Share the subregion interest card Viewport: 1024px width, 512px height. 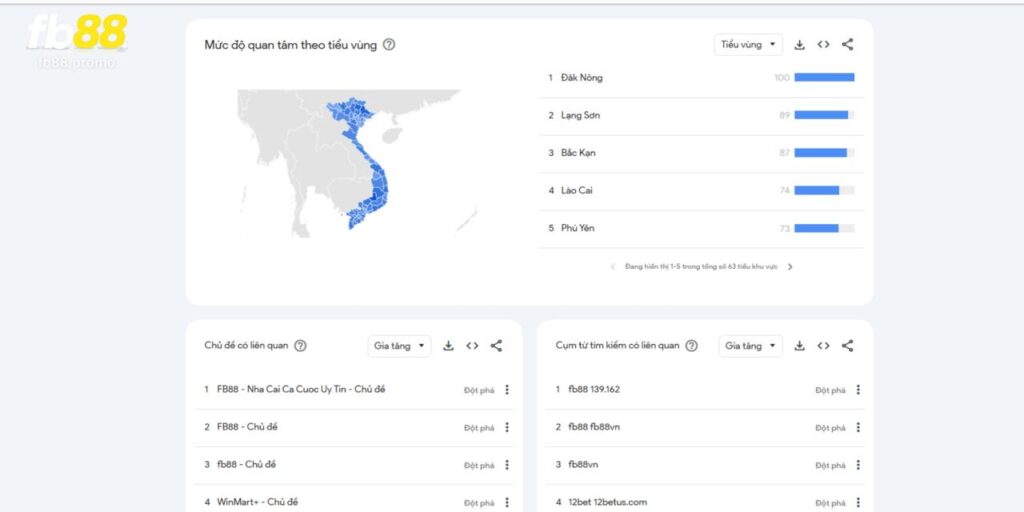pyautogui.click(x=847, y=44)
